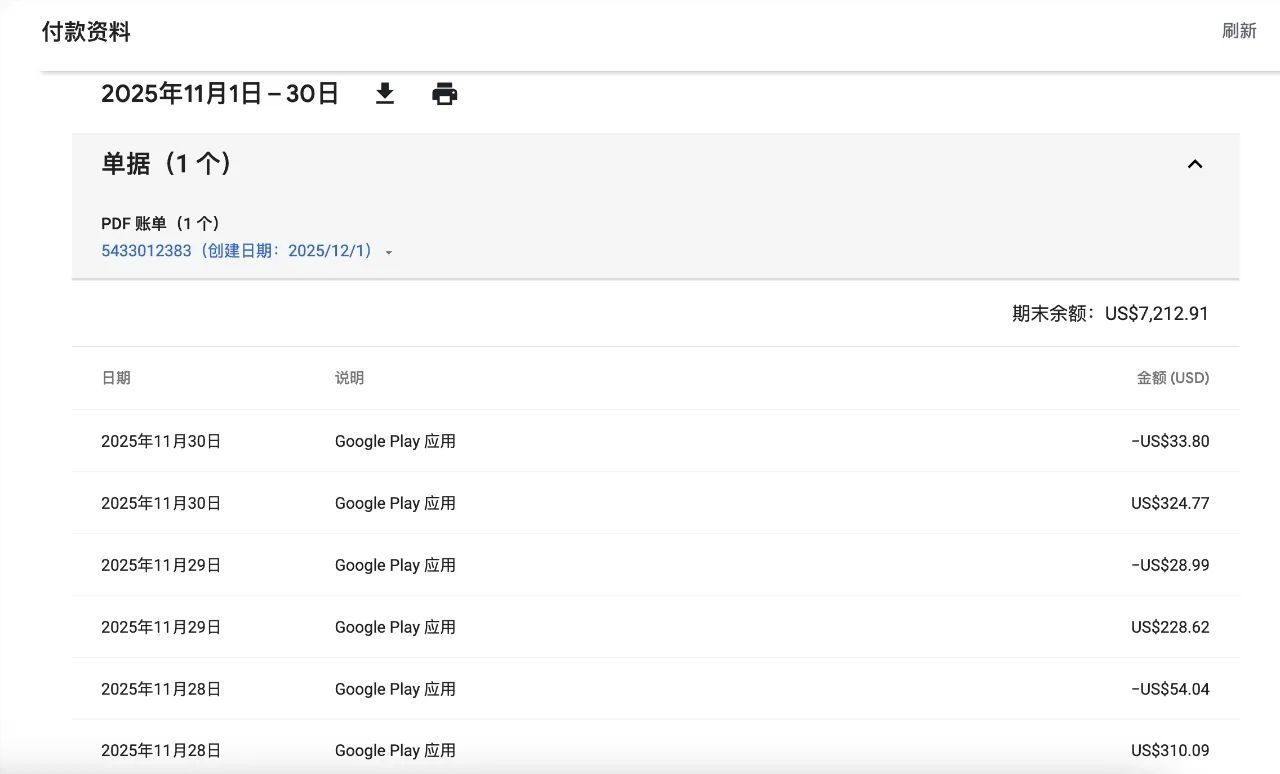The image size is (1280, 774).
Task: Click the 付款资料 page title
Action: pos(86,32)
